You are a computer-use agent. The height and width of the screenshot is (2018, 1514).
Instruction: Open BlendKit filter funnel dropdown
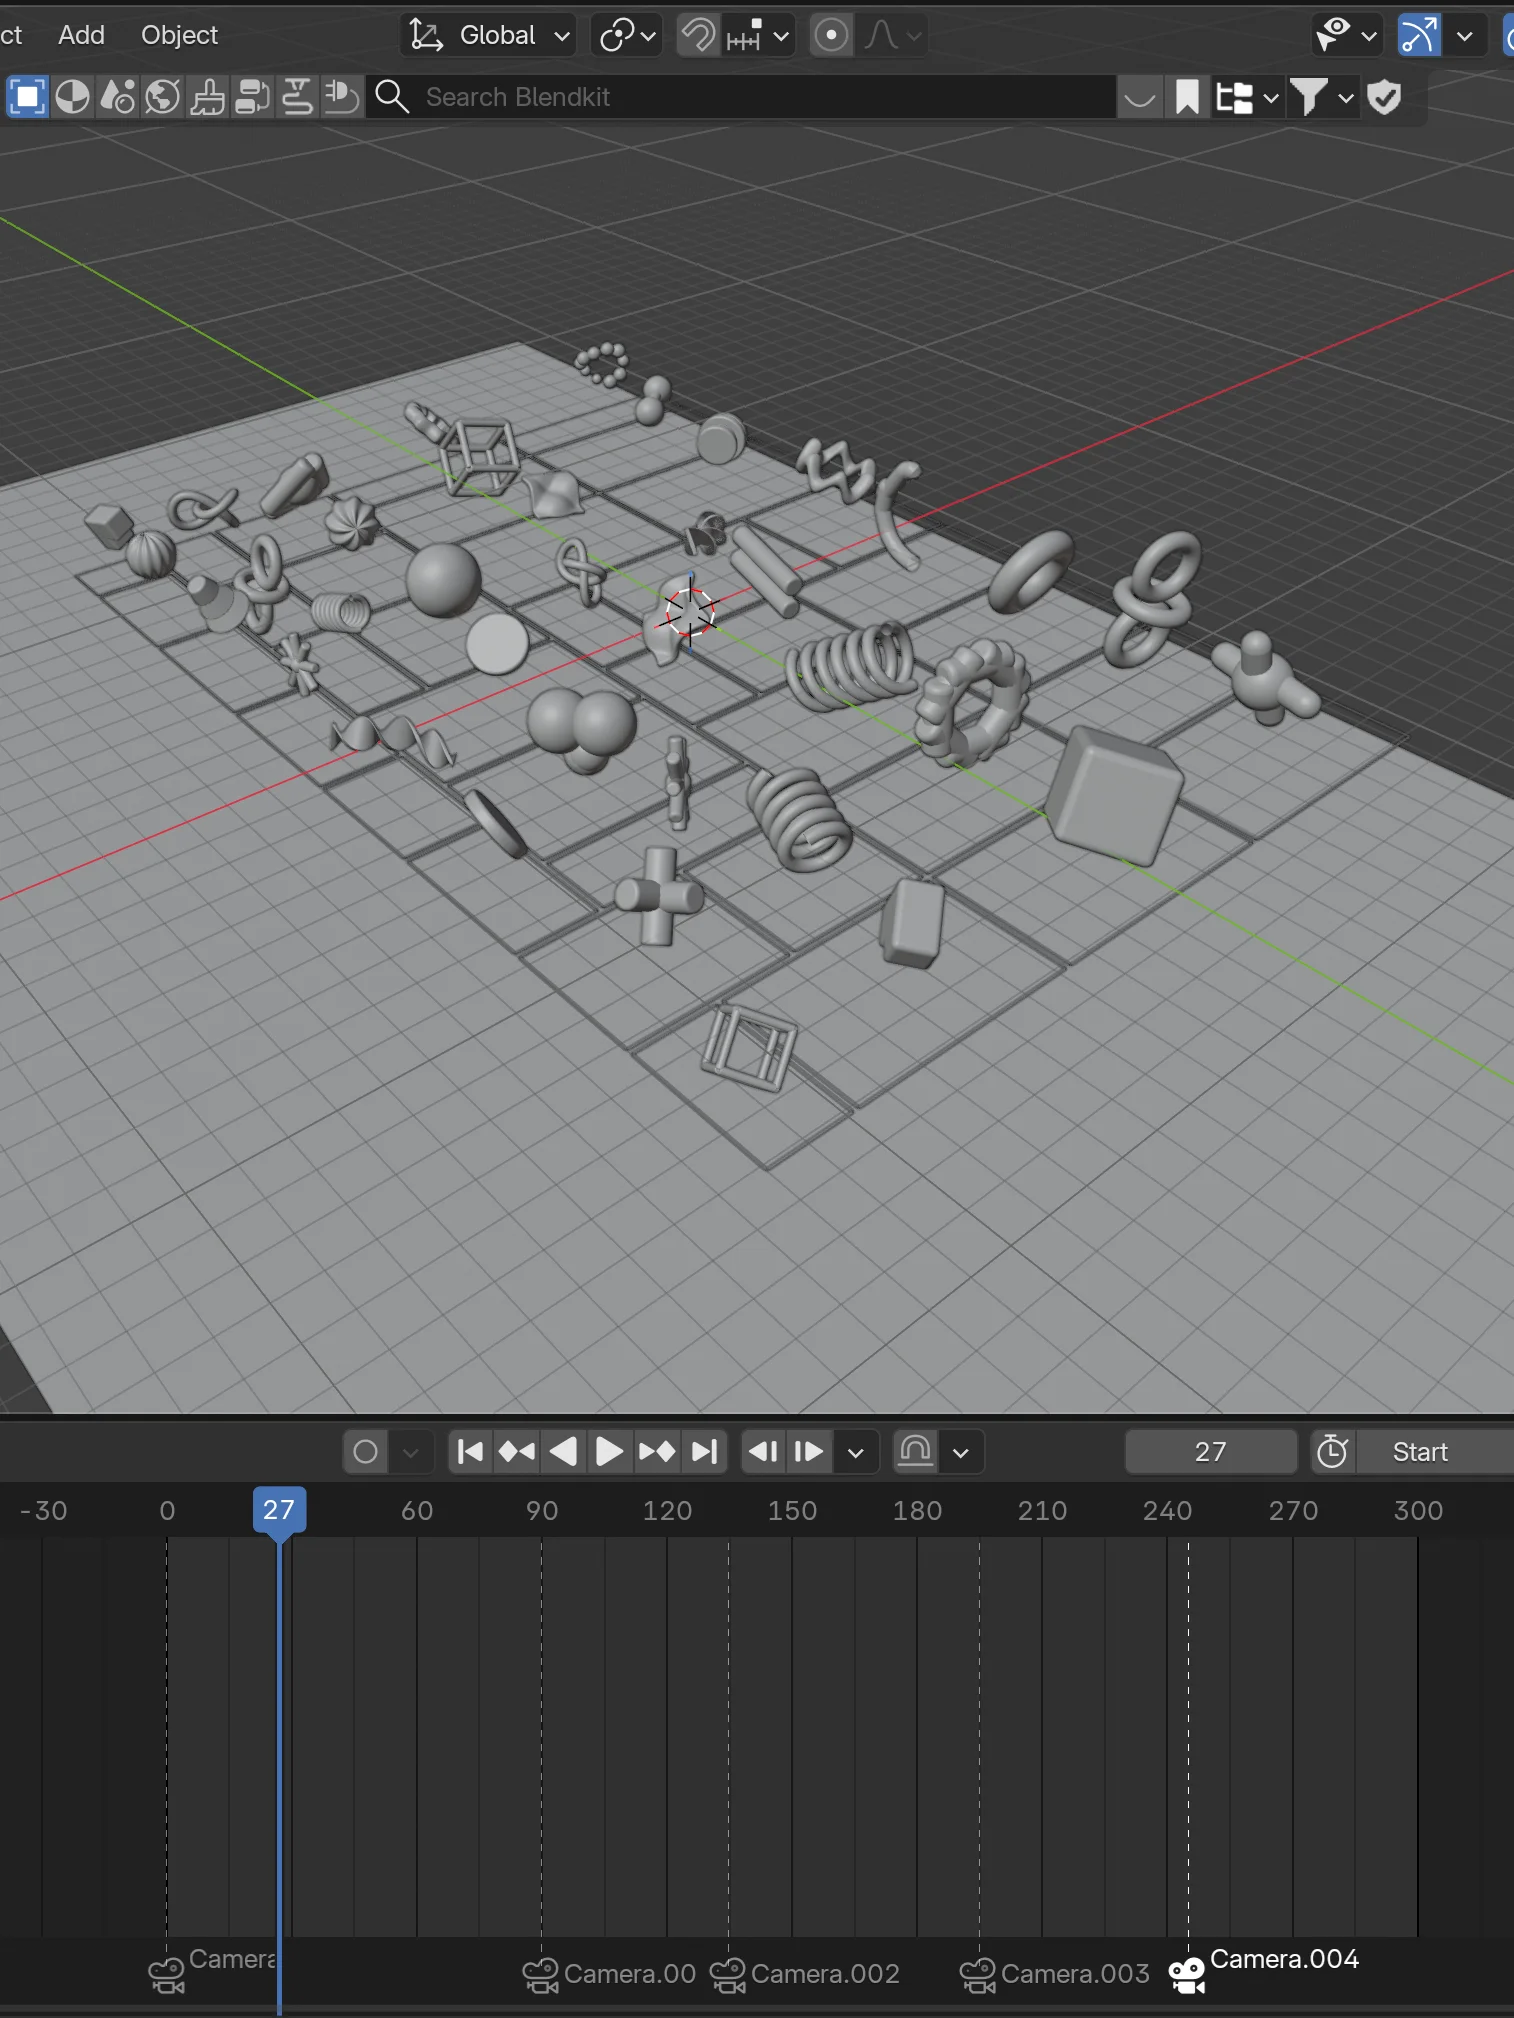[x=1322, y=97]
